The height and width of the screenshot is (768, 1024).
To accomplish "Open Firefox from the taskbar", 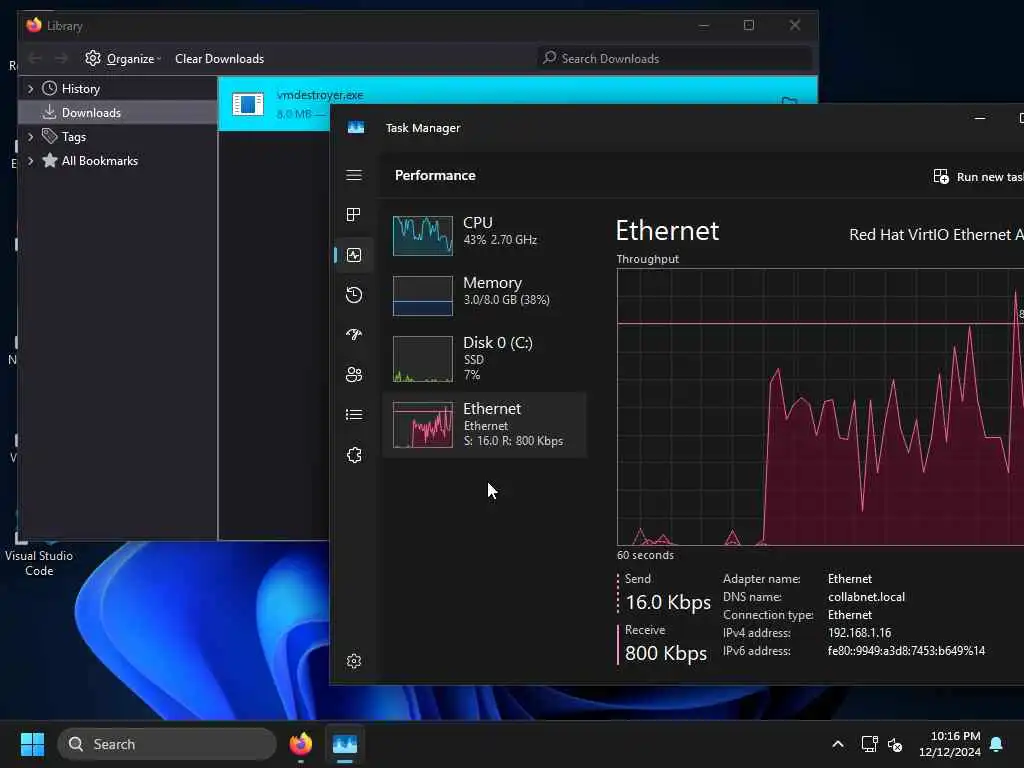I will (301, 744).
